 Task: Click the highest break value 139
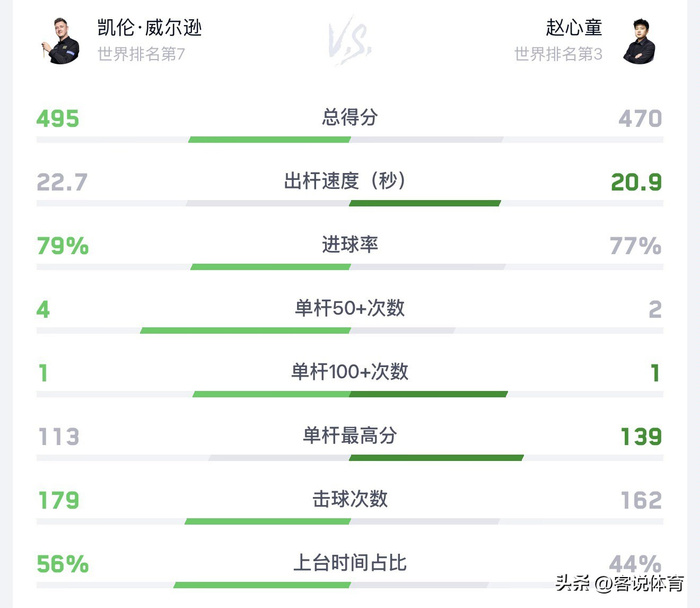coord(642,437)
